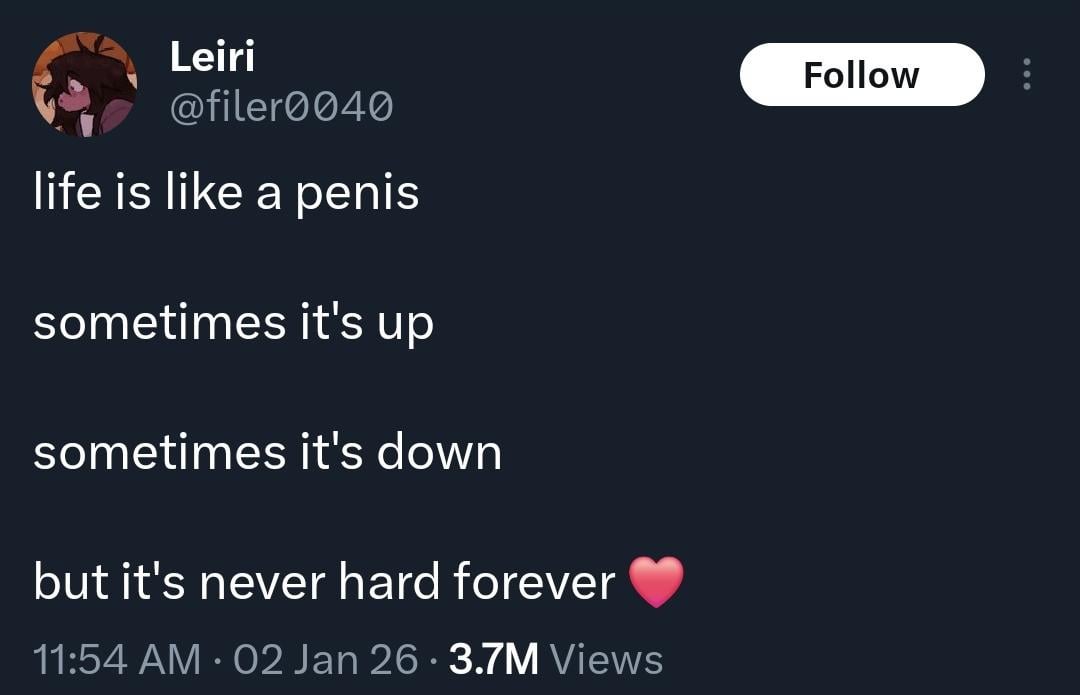Click the red heart emoji

click(656, 582)
